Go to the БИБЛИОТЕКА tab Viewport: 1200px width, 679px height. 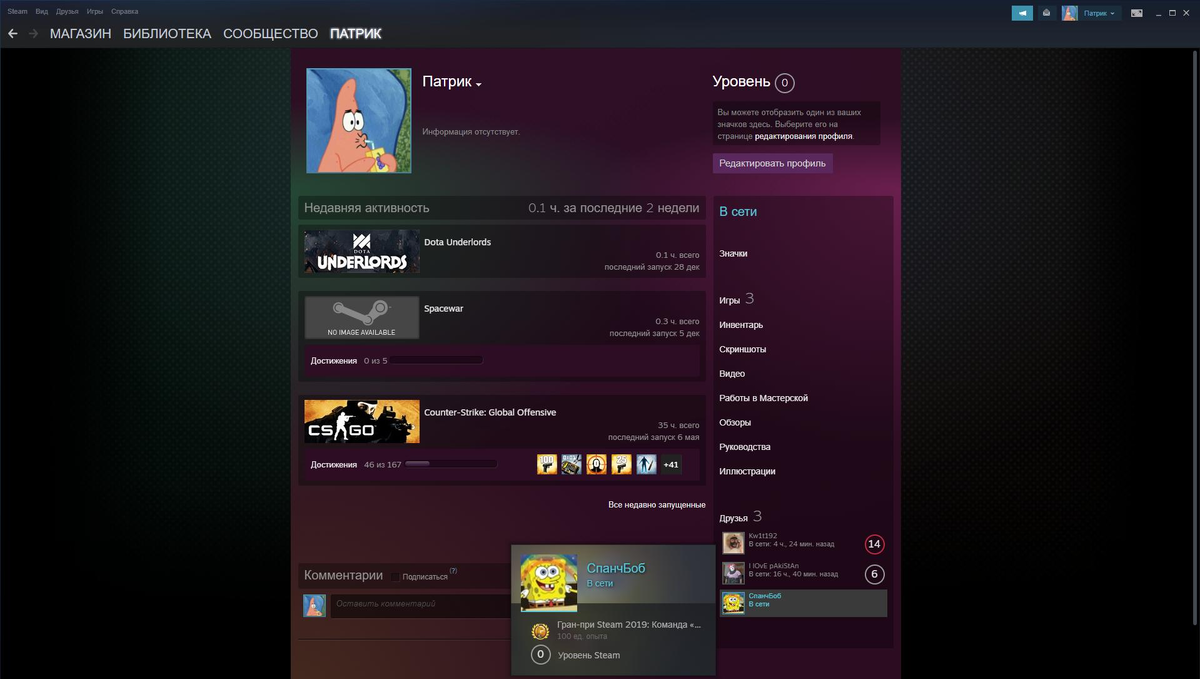point(167,34)
